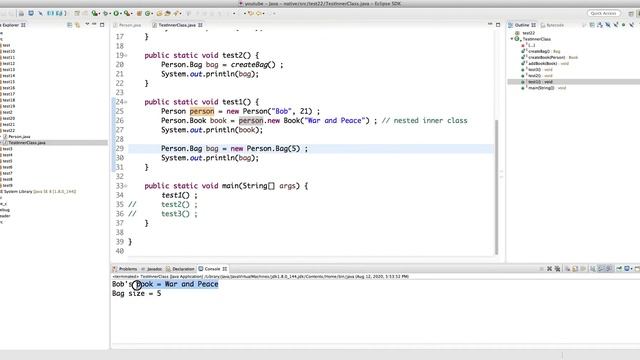Collapse the main method fold marker on line 33
This screenshot has height=360, width=640.
pyautogui.click(x=126, y=186)
